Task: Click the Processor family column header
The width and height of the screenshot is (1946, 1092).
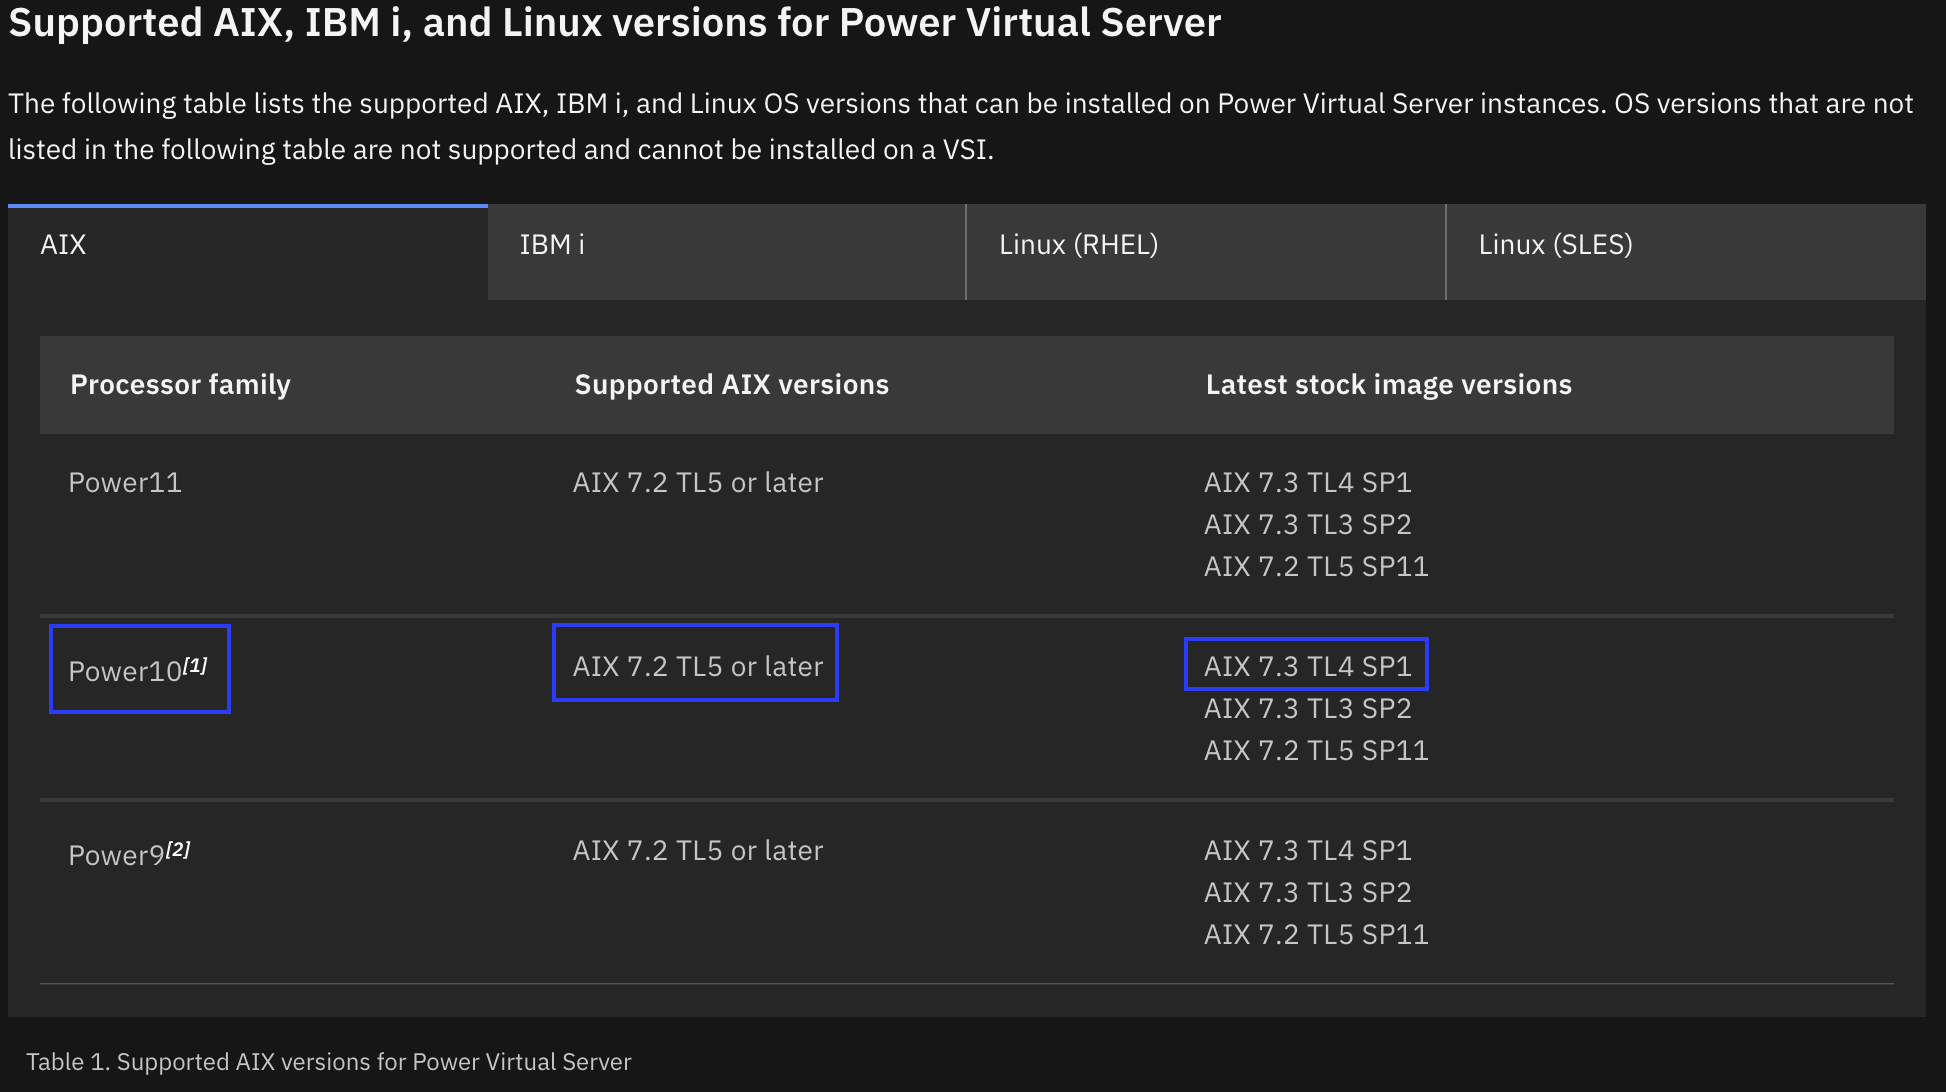Action: point(181,385)
